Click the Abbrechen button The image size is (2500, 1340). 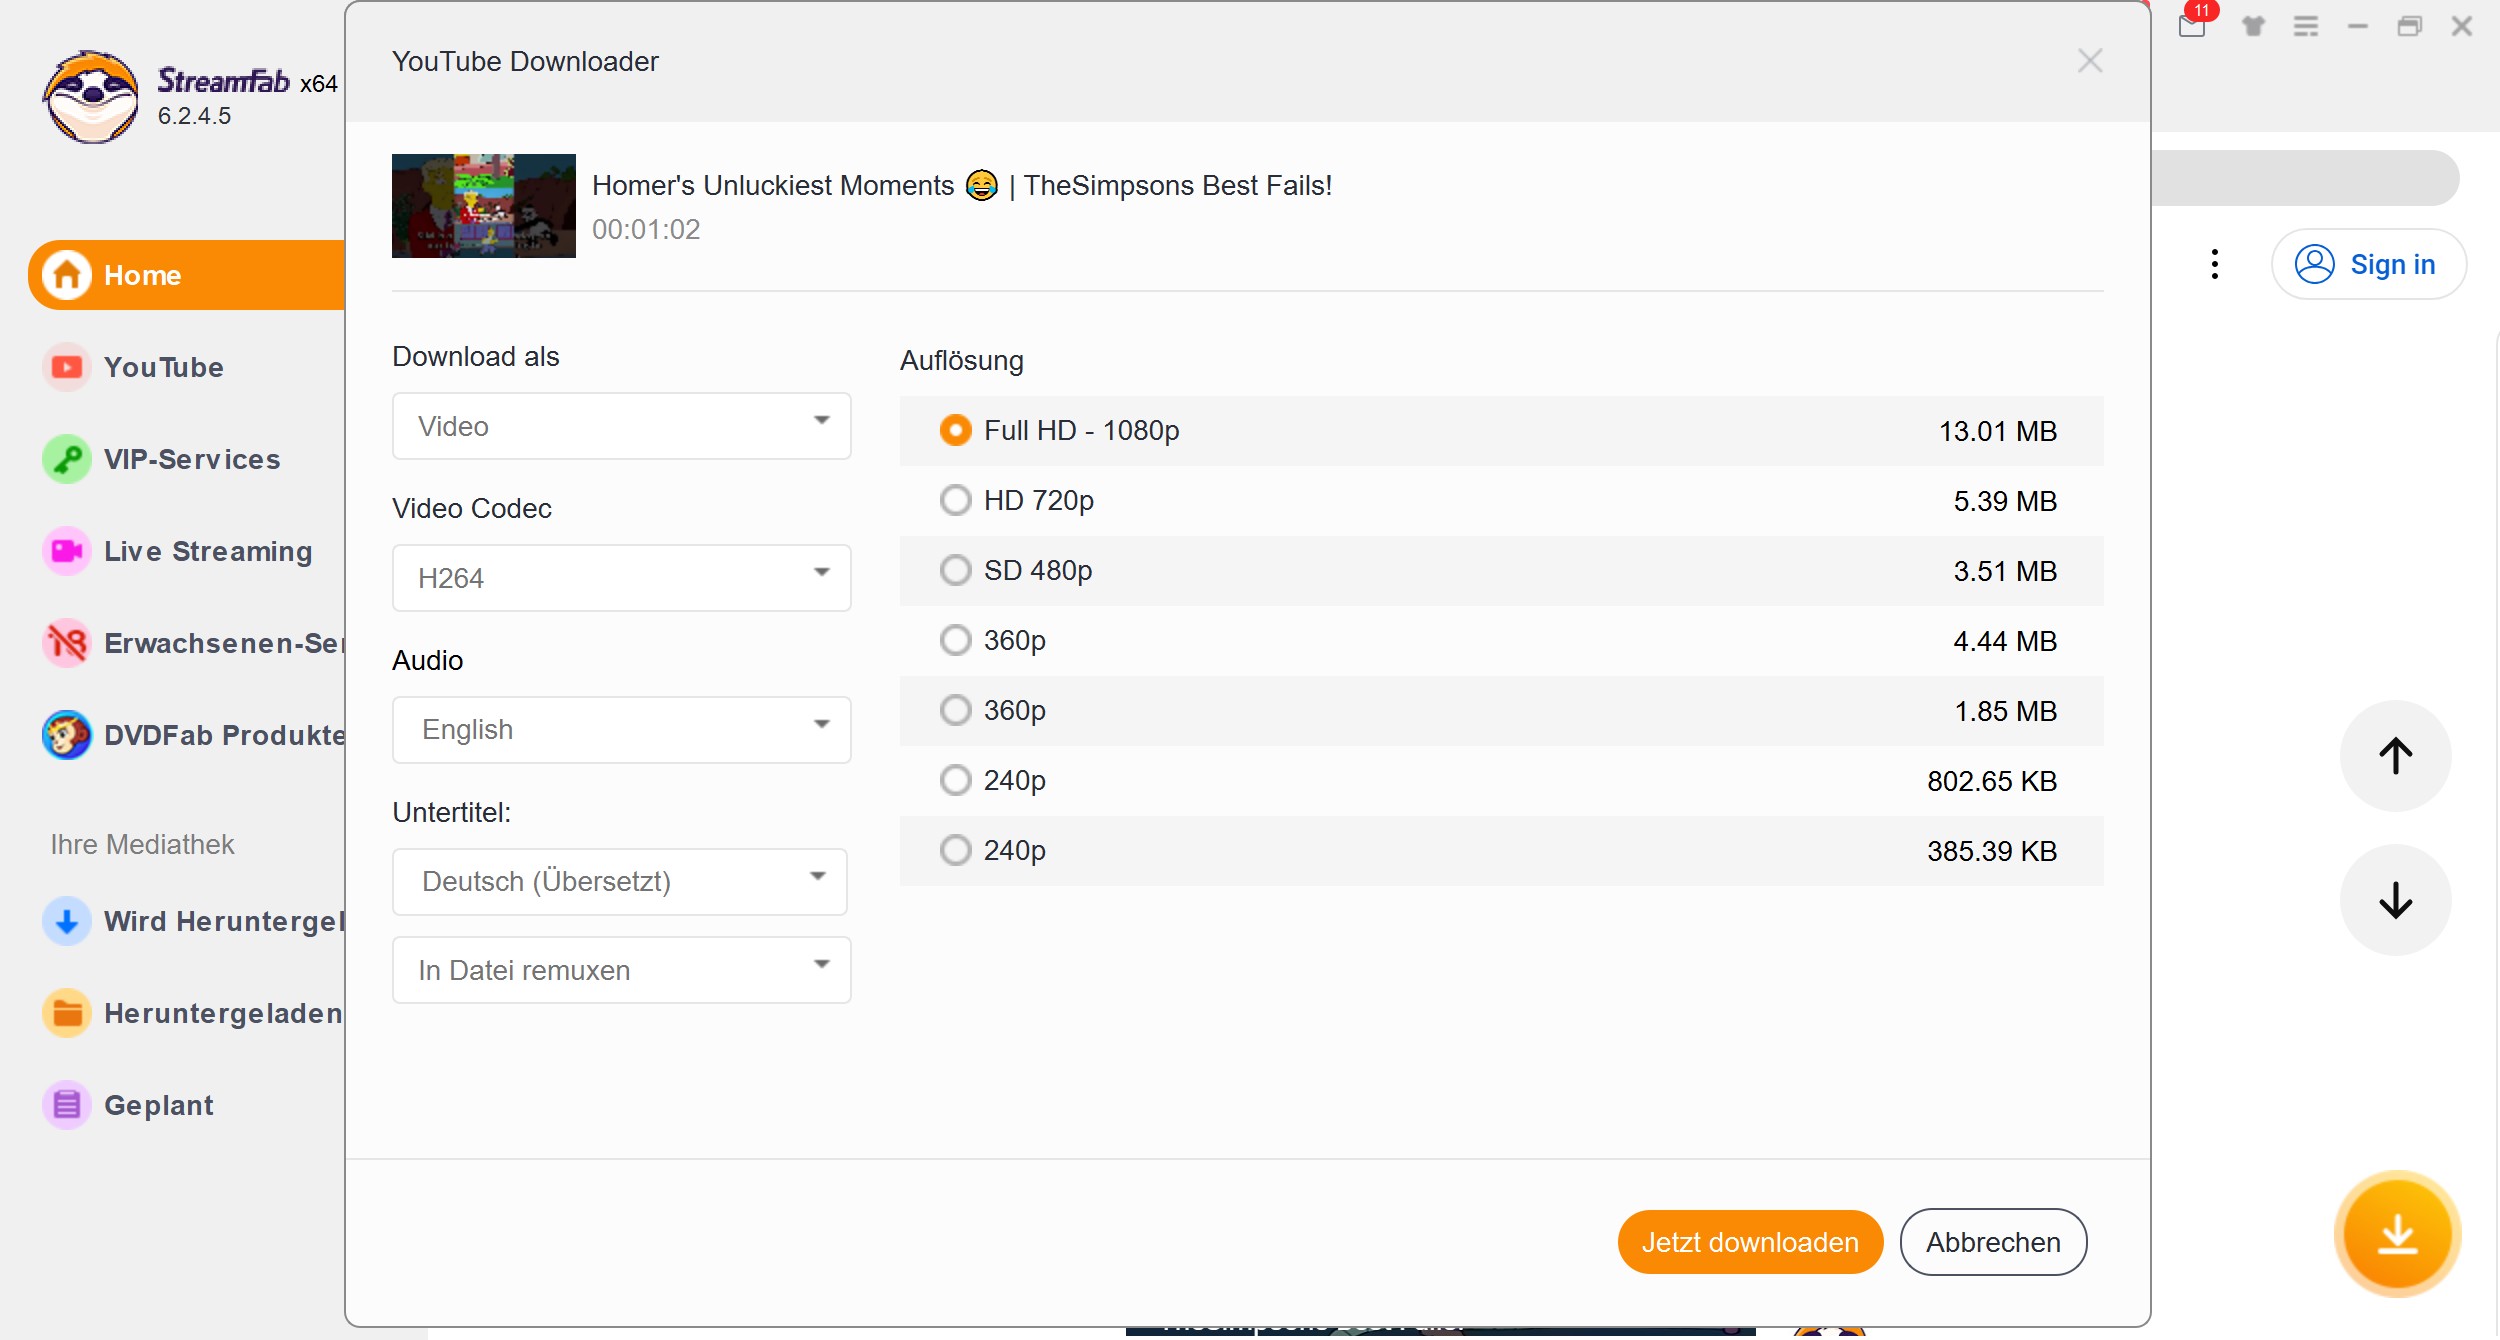[1993, 1242]
